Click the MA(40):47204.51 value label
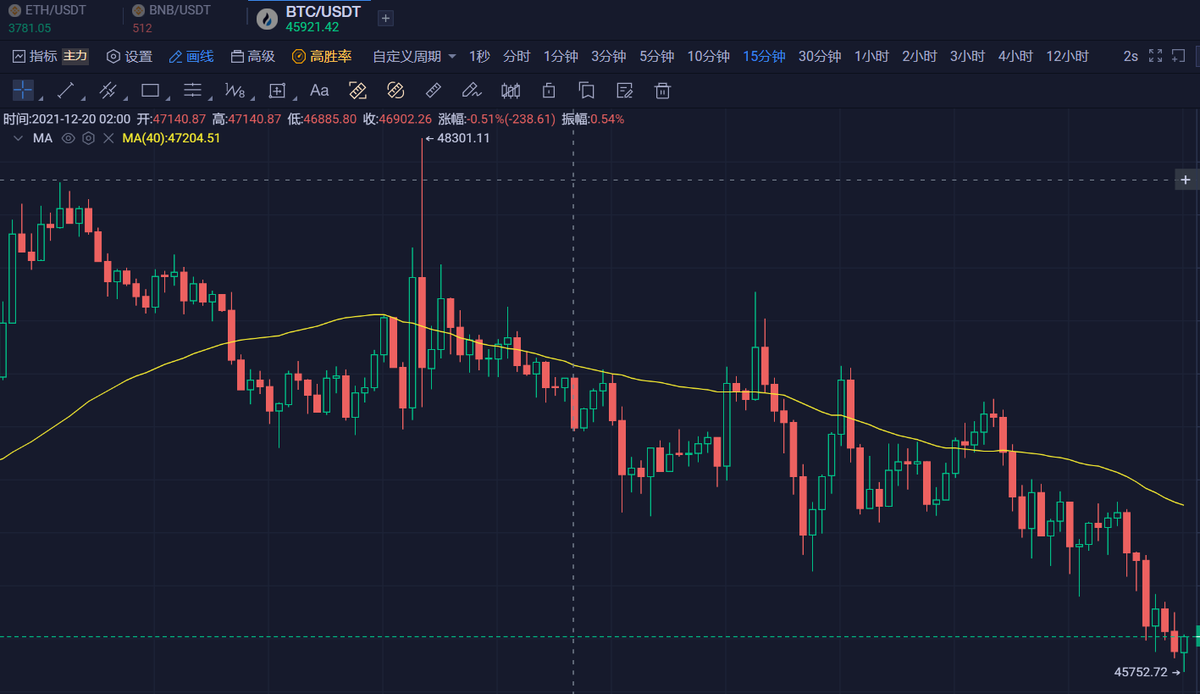This screenshot has width=1200, height=694. (x=171, y=138)
